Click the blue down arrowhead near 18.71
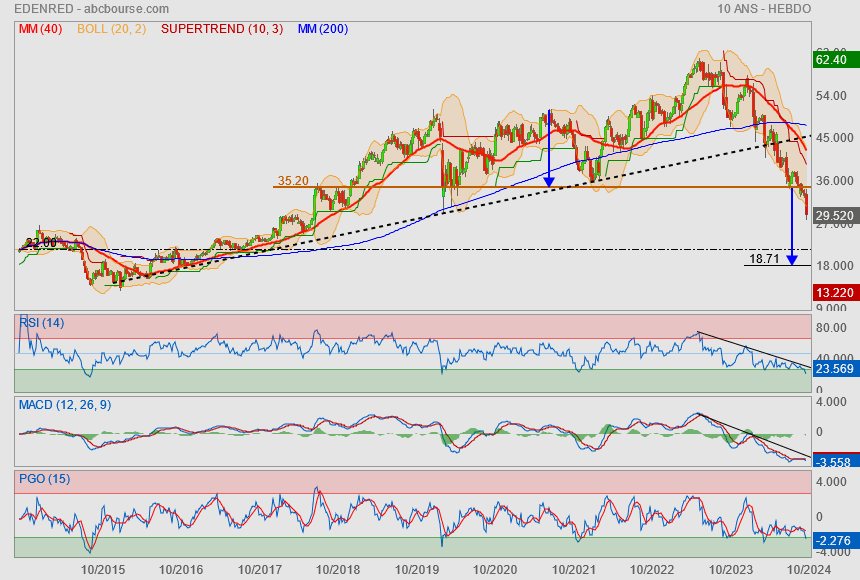 (792, 260)
